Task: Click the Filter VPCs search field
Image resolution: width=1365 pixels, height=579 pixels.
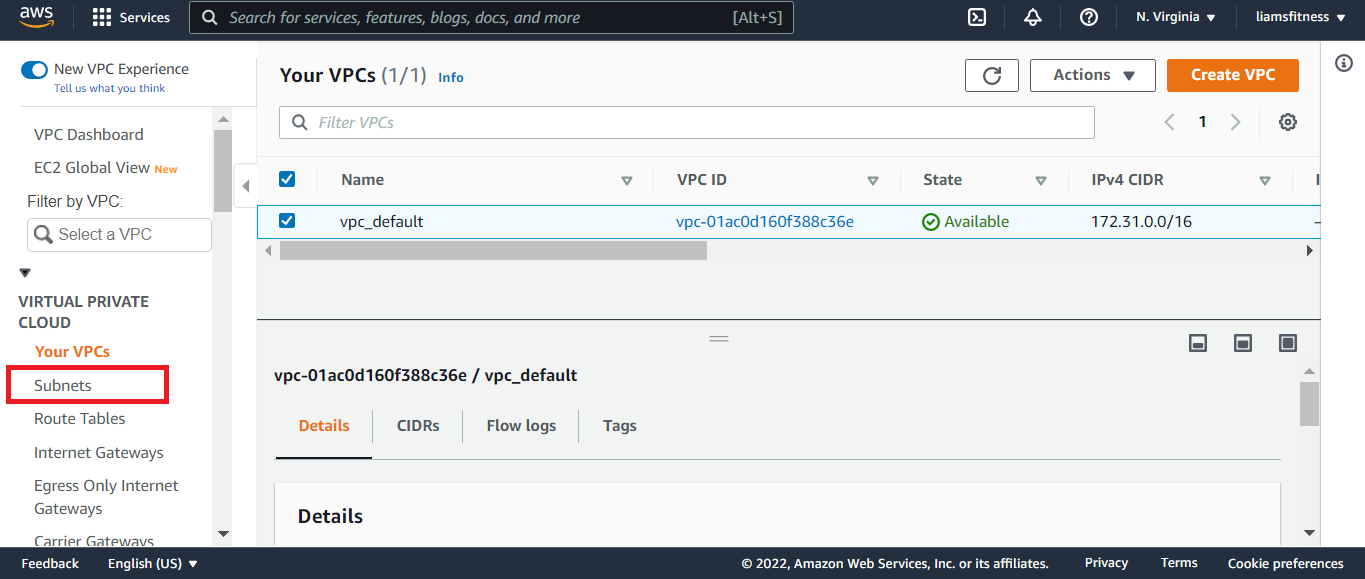Action: point(686,122)
